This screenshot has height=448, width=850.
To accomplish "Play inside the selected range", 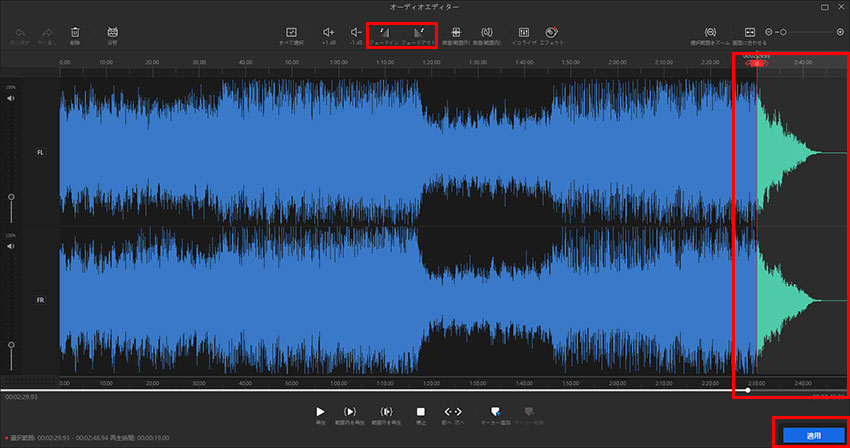I will [350, 415].
